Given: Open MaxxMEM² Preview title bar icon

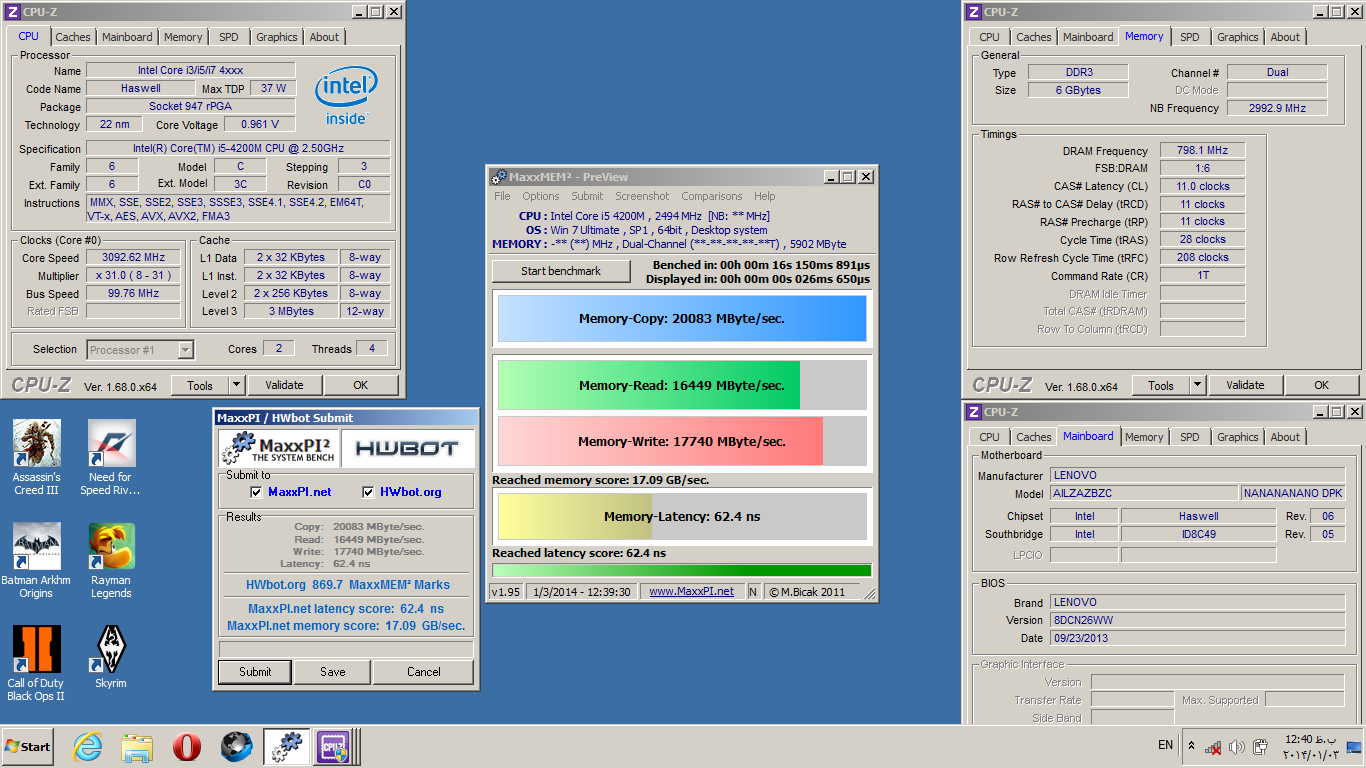Looking at the screenshot, I should click(x=499, y=177).
